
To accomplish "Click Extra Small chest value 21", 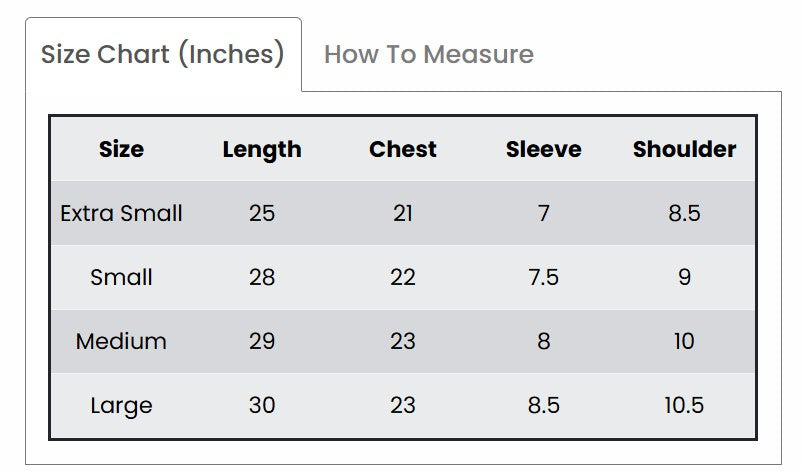I will pyautogui.click(x=403, y=213).
